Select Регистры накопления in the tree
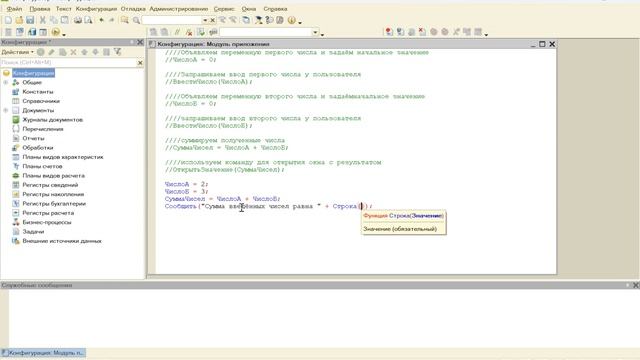640x360 pixels. pyautogui.click(x=53, y=194)
